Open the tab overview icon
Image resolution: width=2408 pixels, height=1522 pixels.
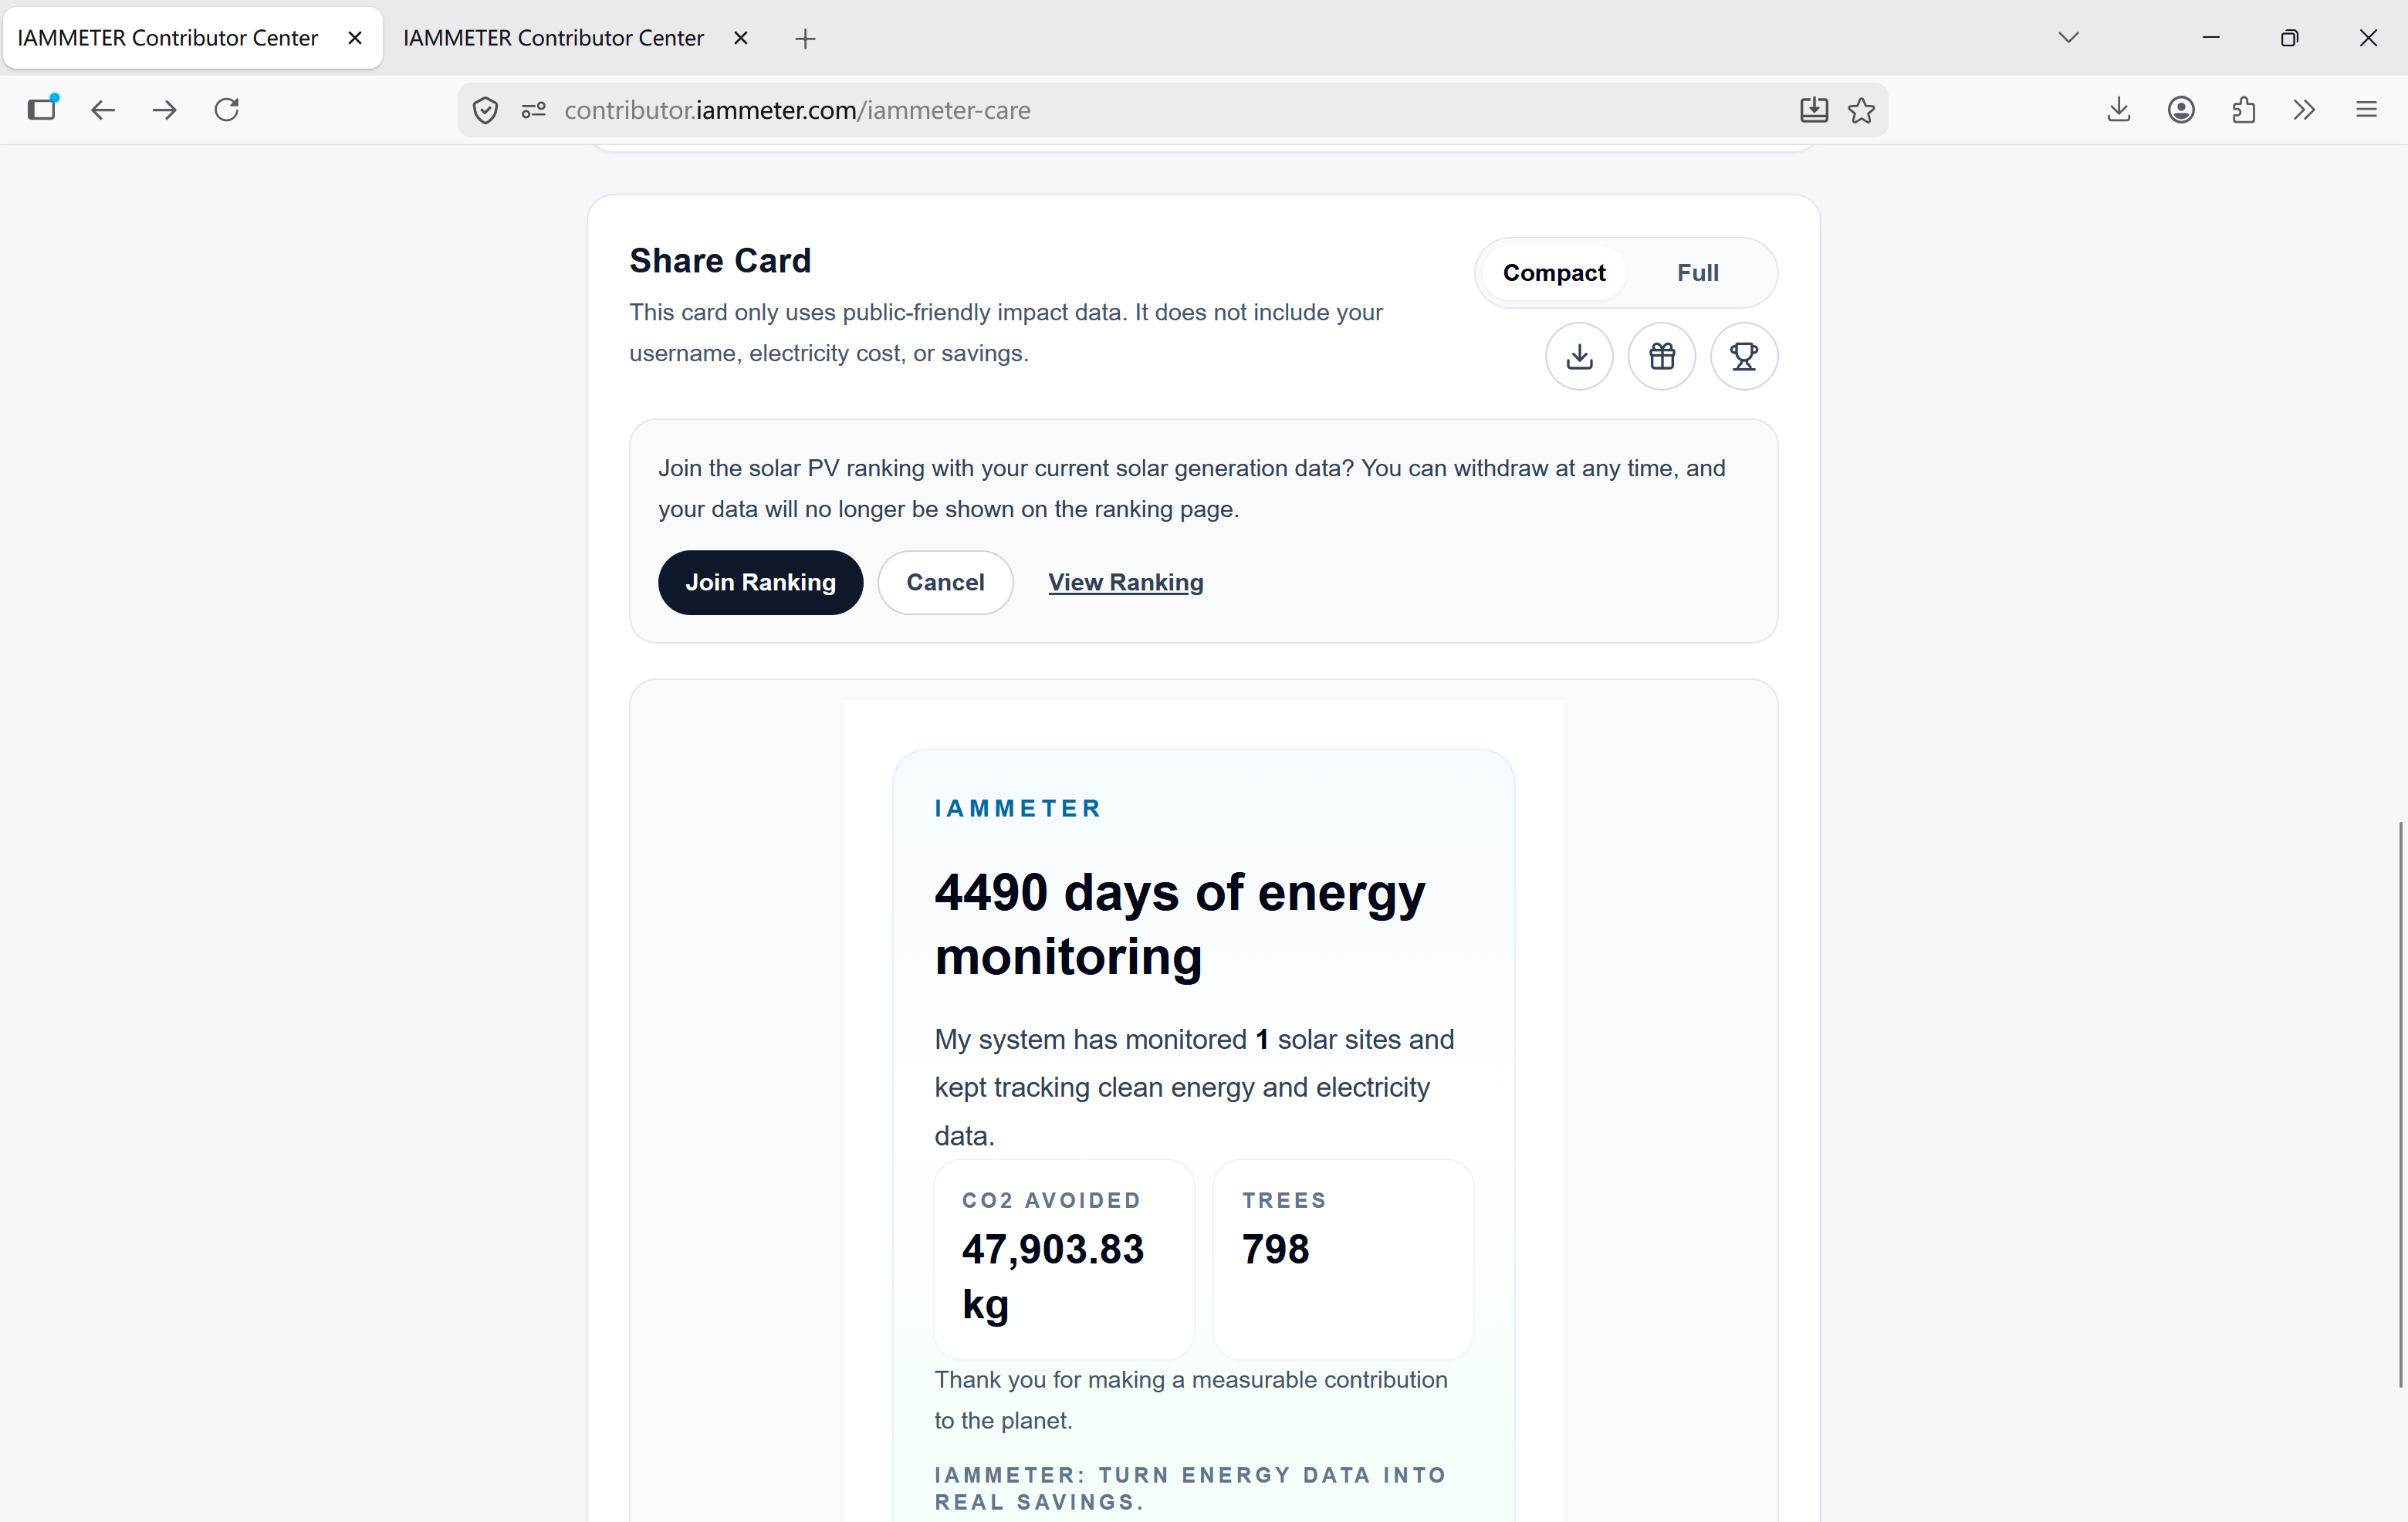[43, 108]
